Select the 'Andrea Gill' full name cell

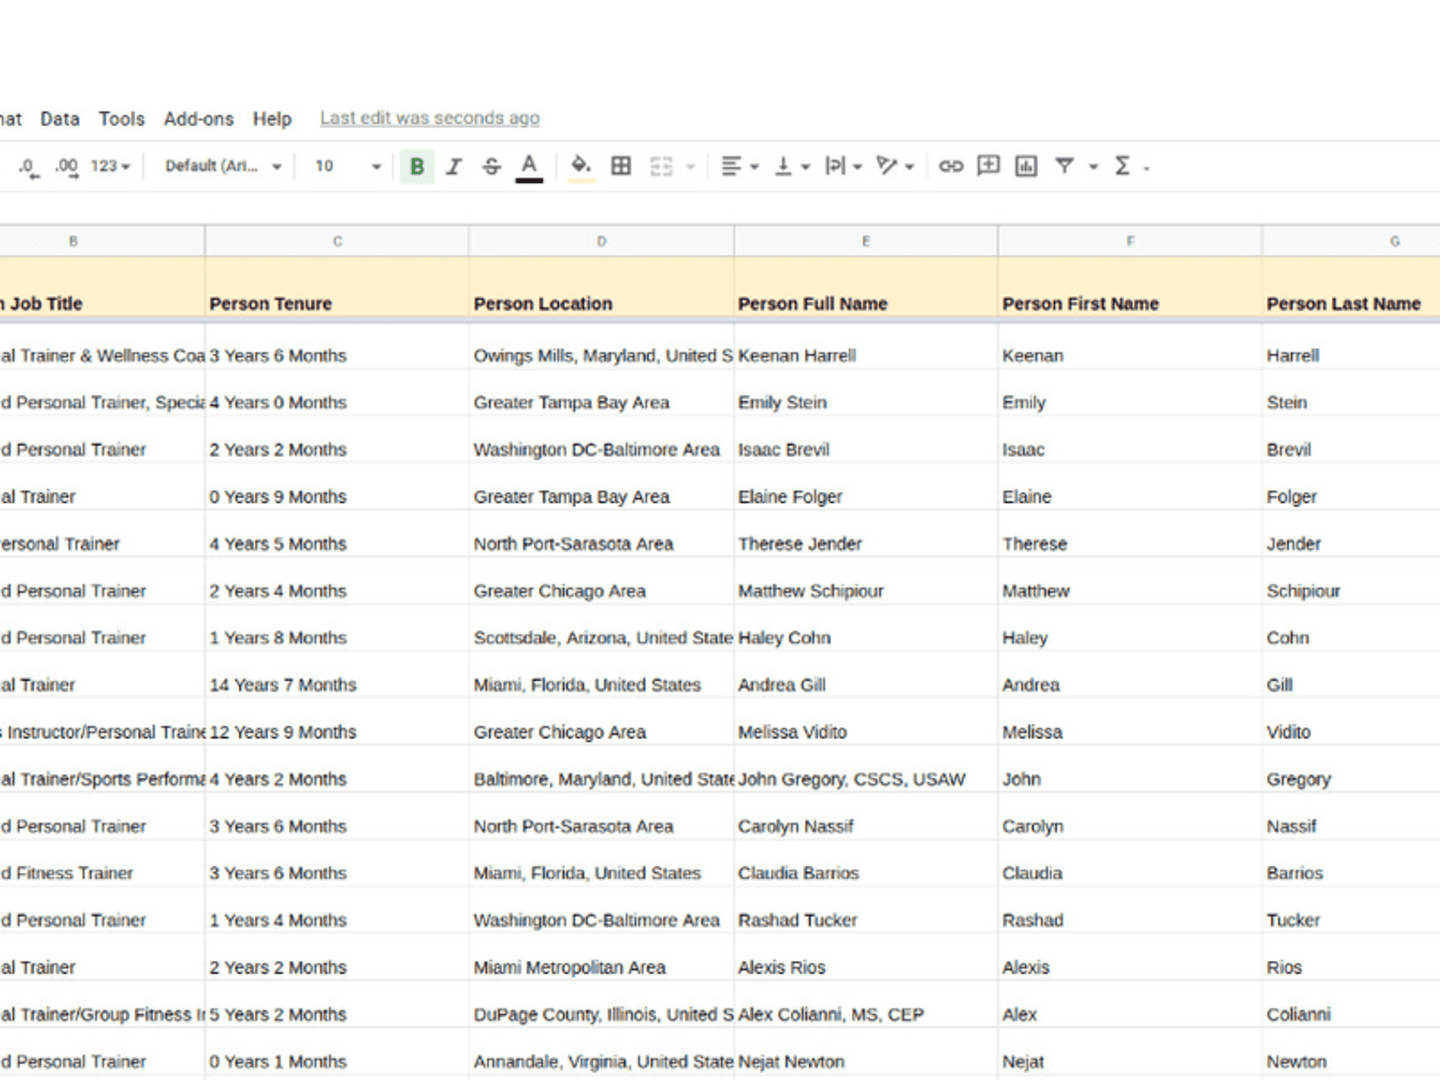(866, 676)
